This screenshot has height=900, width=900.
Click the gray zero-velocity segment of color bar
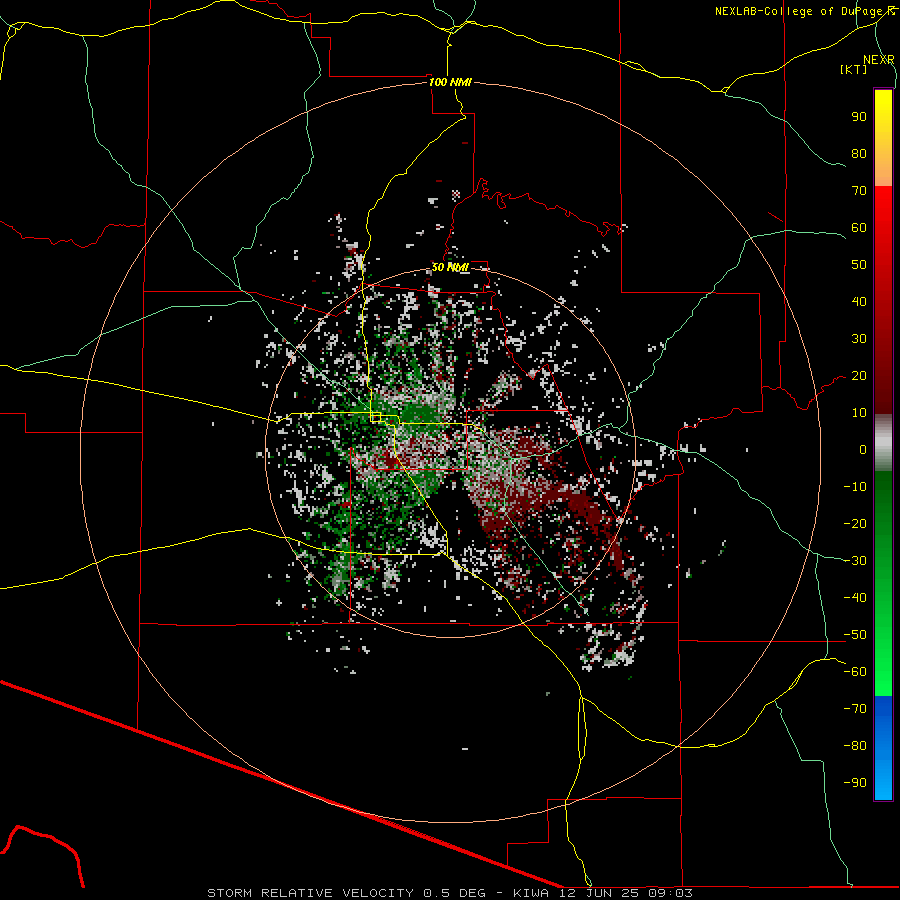[883, 445]
